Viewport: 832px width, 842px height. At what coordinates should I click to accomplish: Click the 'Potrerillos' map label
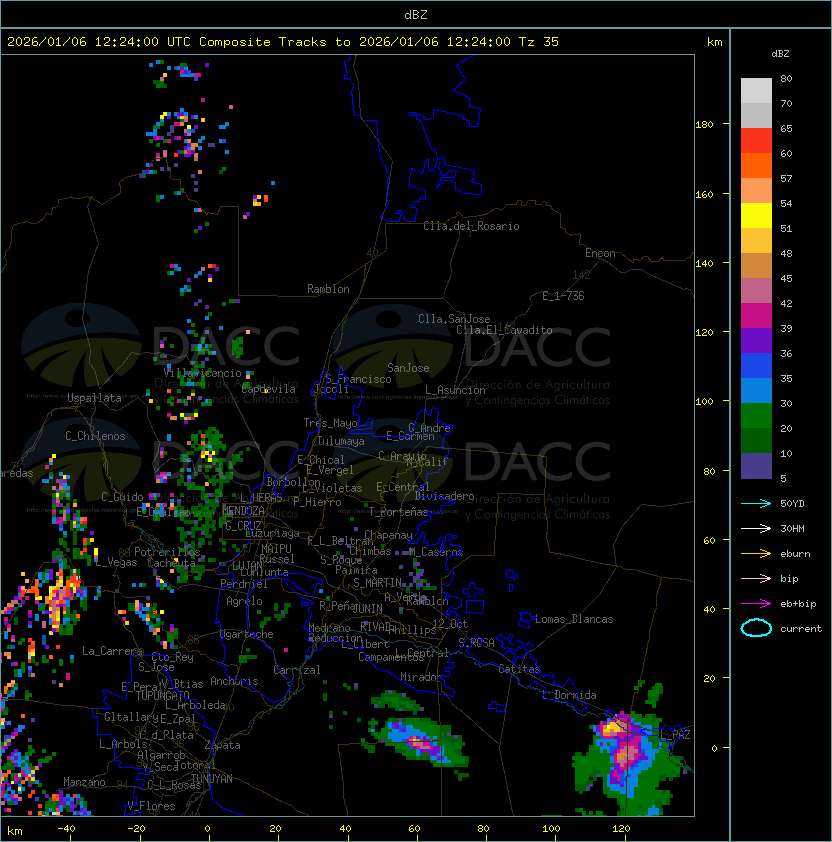tap(167, 552)
